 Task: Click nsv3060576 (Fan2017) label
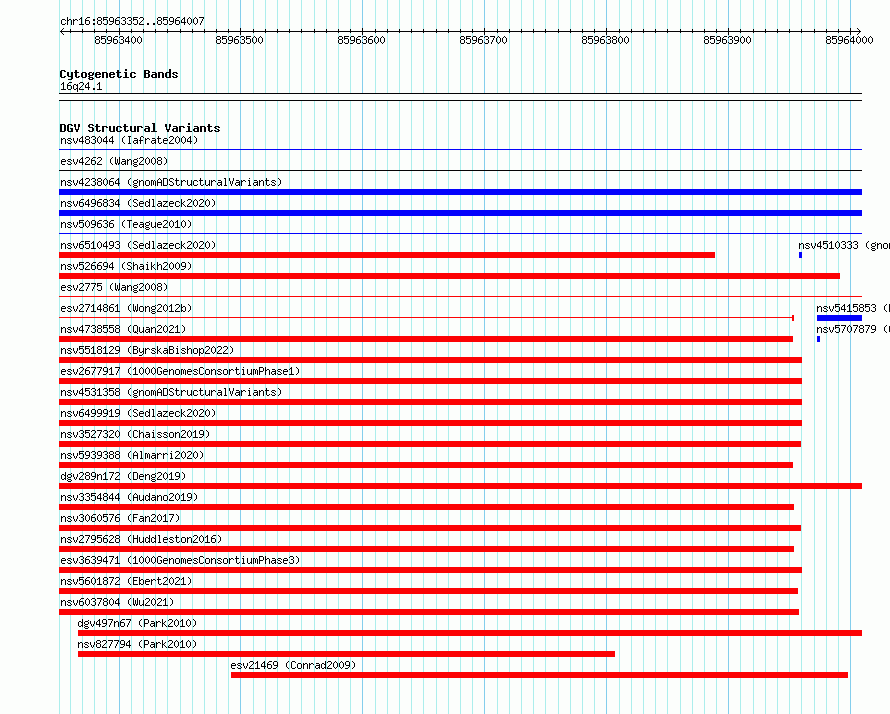click(x=120, y=518)
